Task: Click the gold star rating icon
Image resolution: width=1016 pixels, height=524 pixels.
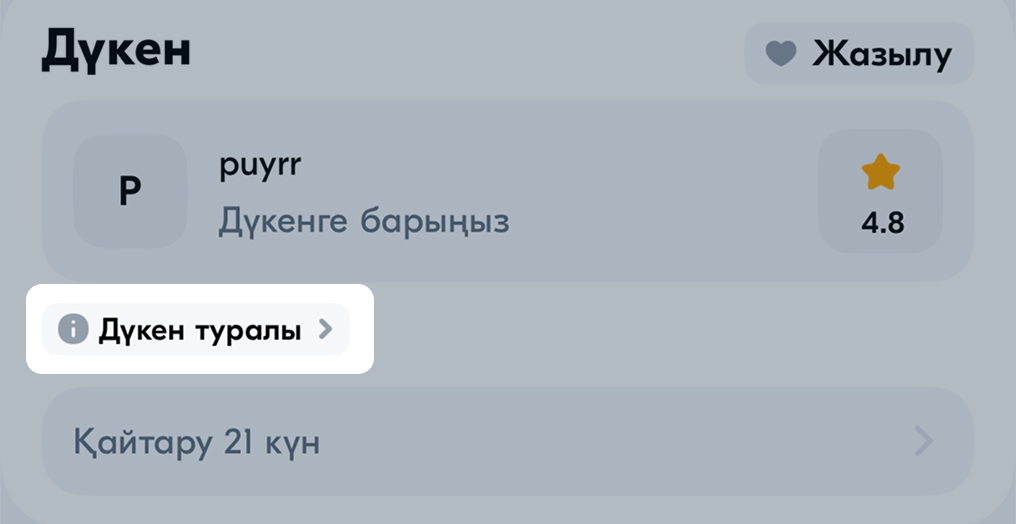Action: pyautogui.click(x=881, y=172)
